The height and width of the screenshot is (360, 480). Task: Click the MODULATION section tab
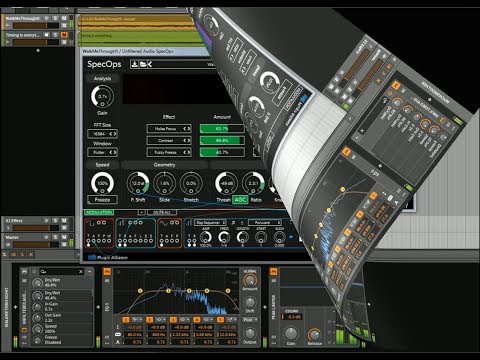99,212
